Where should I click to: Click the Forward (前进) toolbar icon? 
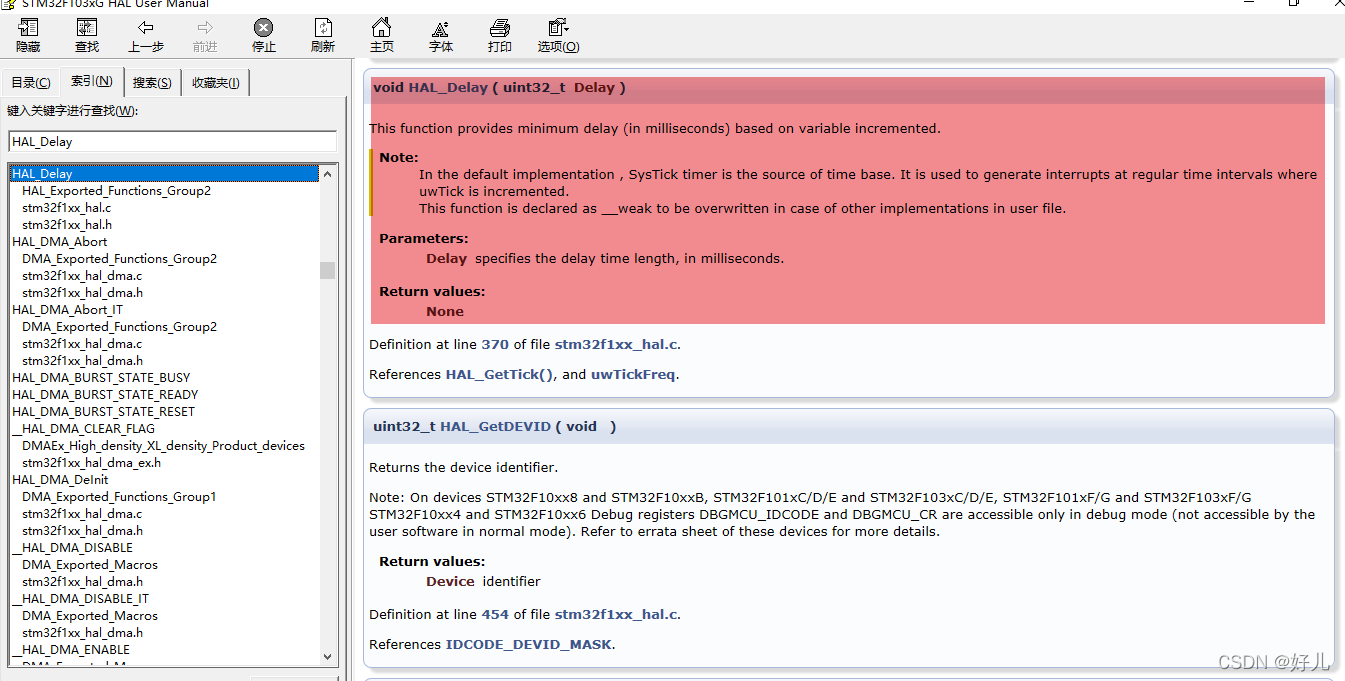[205, 35]
